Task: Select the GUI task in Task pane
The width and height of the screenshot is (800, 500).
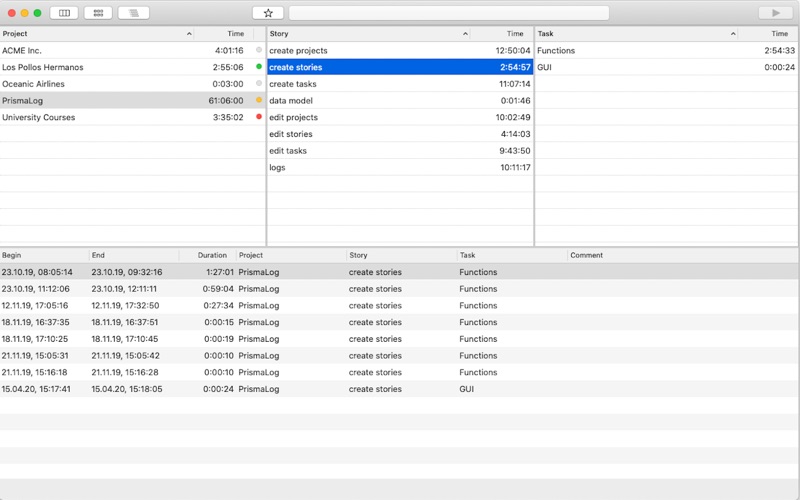Action: [x=666, y=67]
